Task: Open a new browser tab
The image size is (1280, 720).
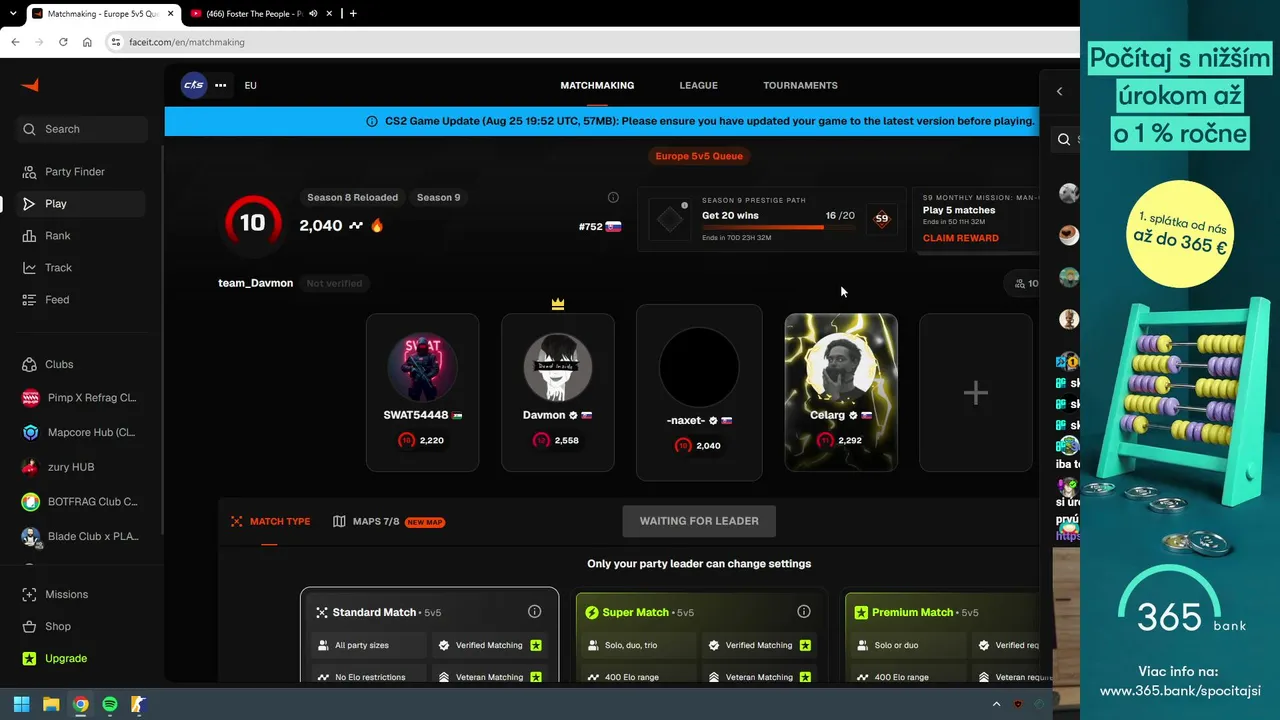Action: tap(353, 14)
